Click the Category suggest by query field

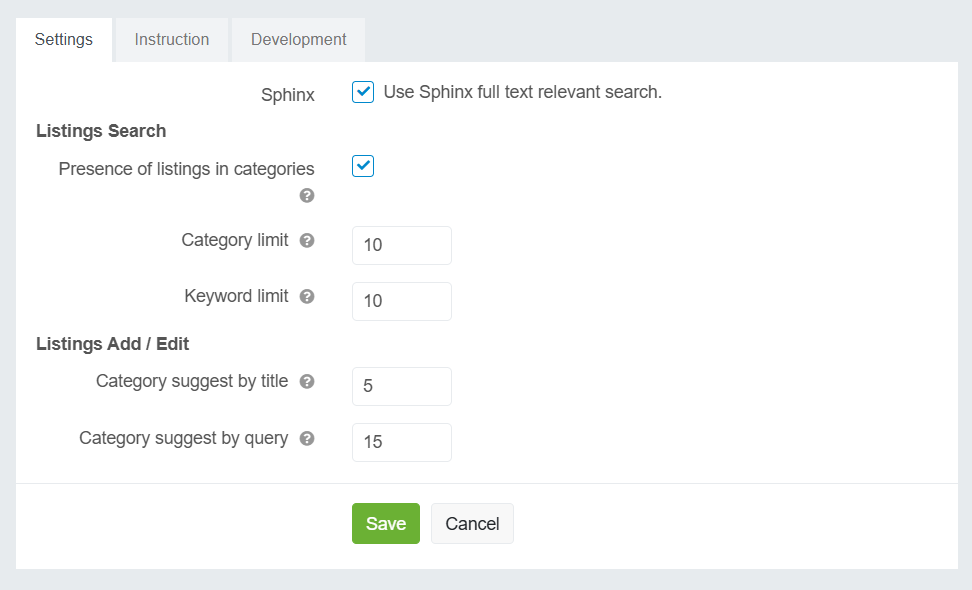pyautogui.click(x=401, y=442)
